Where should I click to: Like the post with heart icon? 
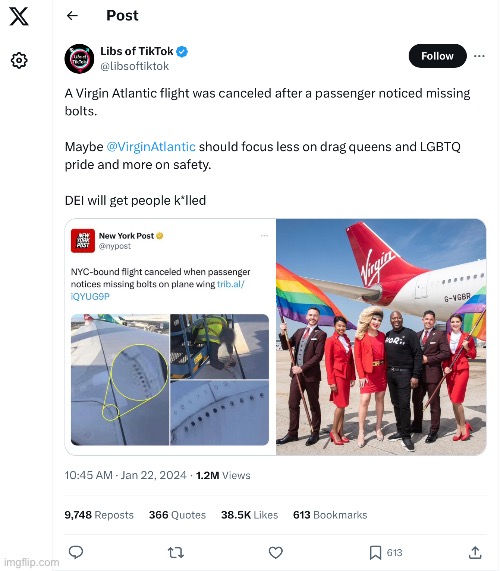276,552
